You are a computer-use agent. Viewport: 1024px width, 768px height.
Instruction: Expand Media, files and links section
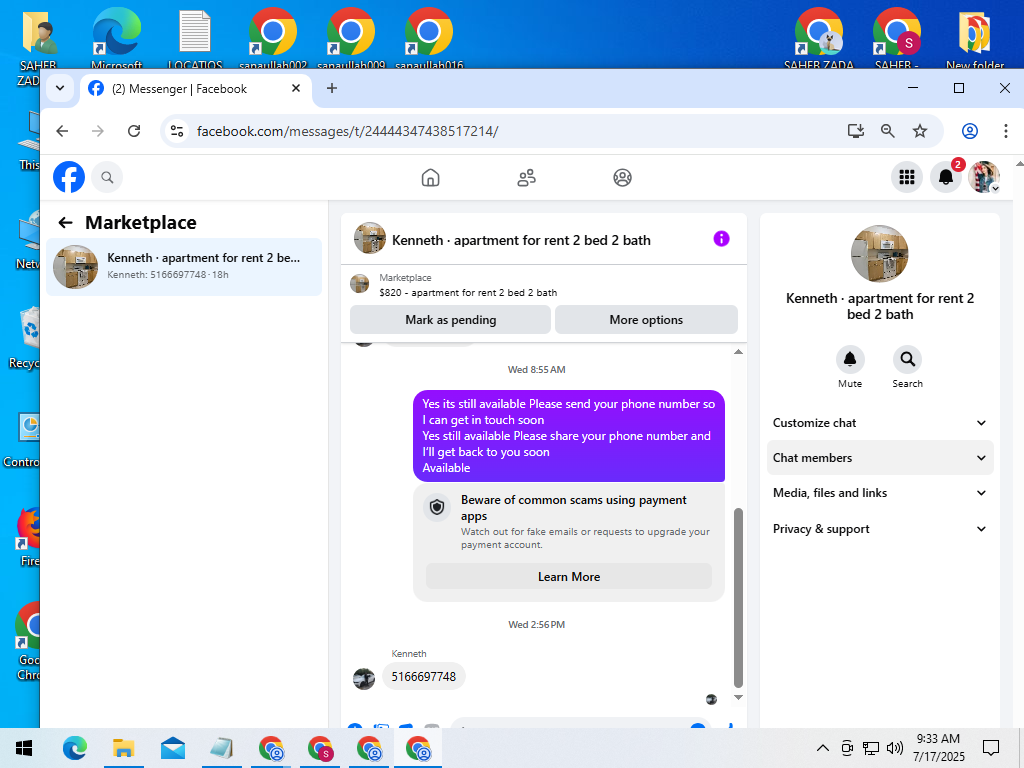pos(880,493)
